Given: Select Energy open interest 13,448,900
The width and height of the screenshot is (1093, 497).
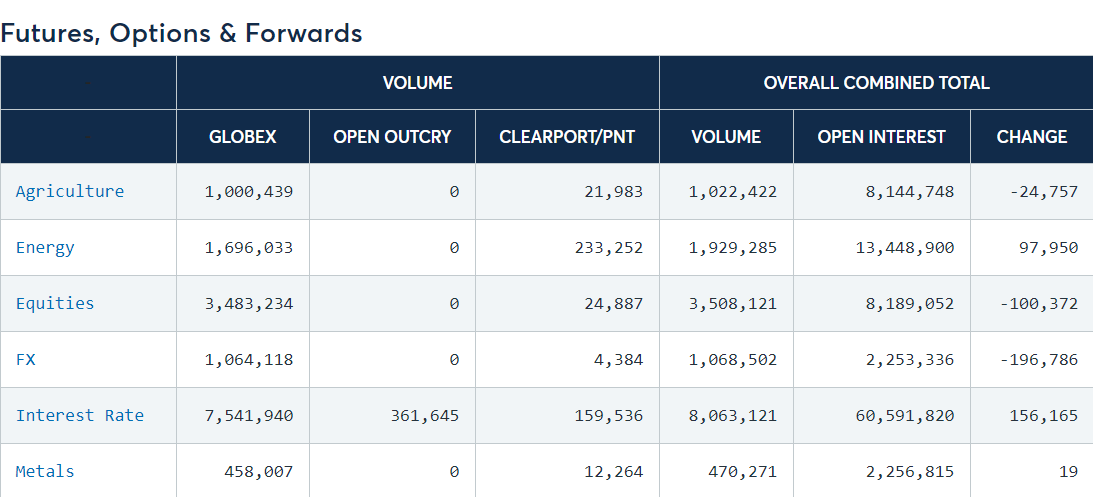Looking at the screenshot, I should pos(905,247).
